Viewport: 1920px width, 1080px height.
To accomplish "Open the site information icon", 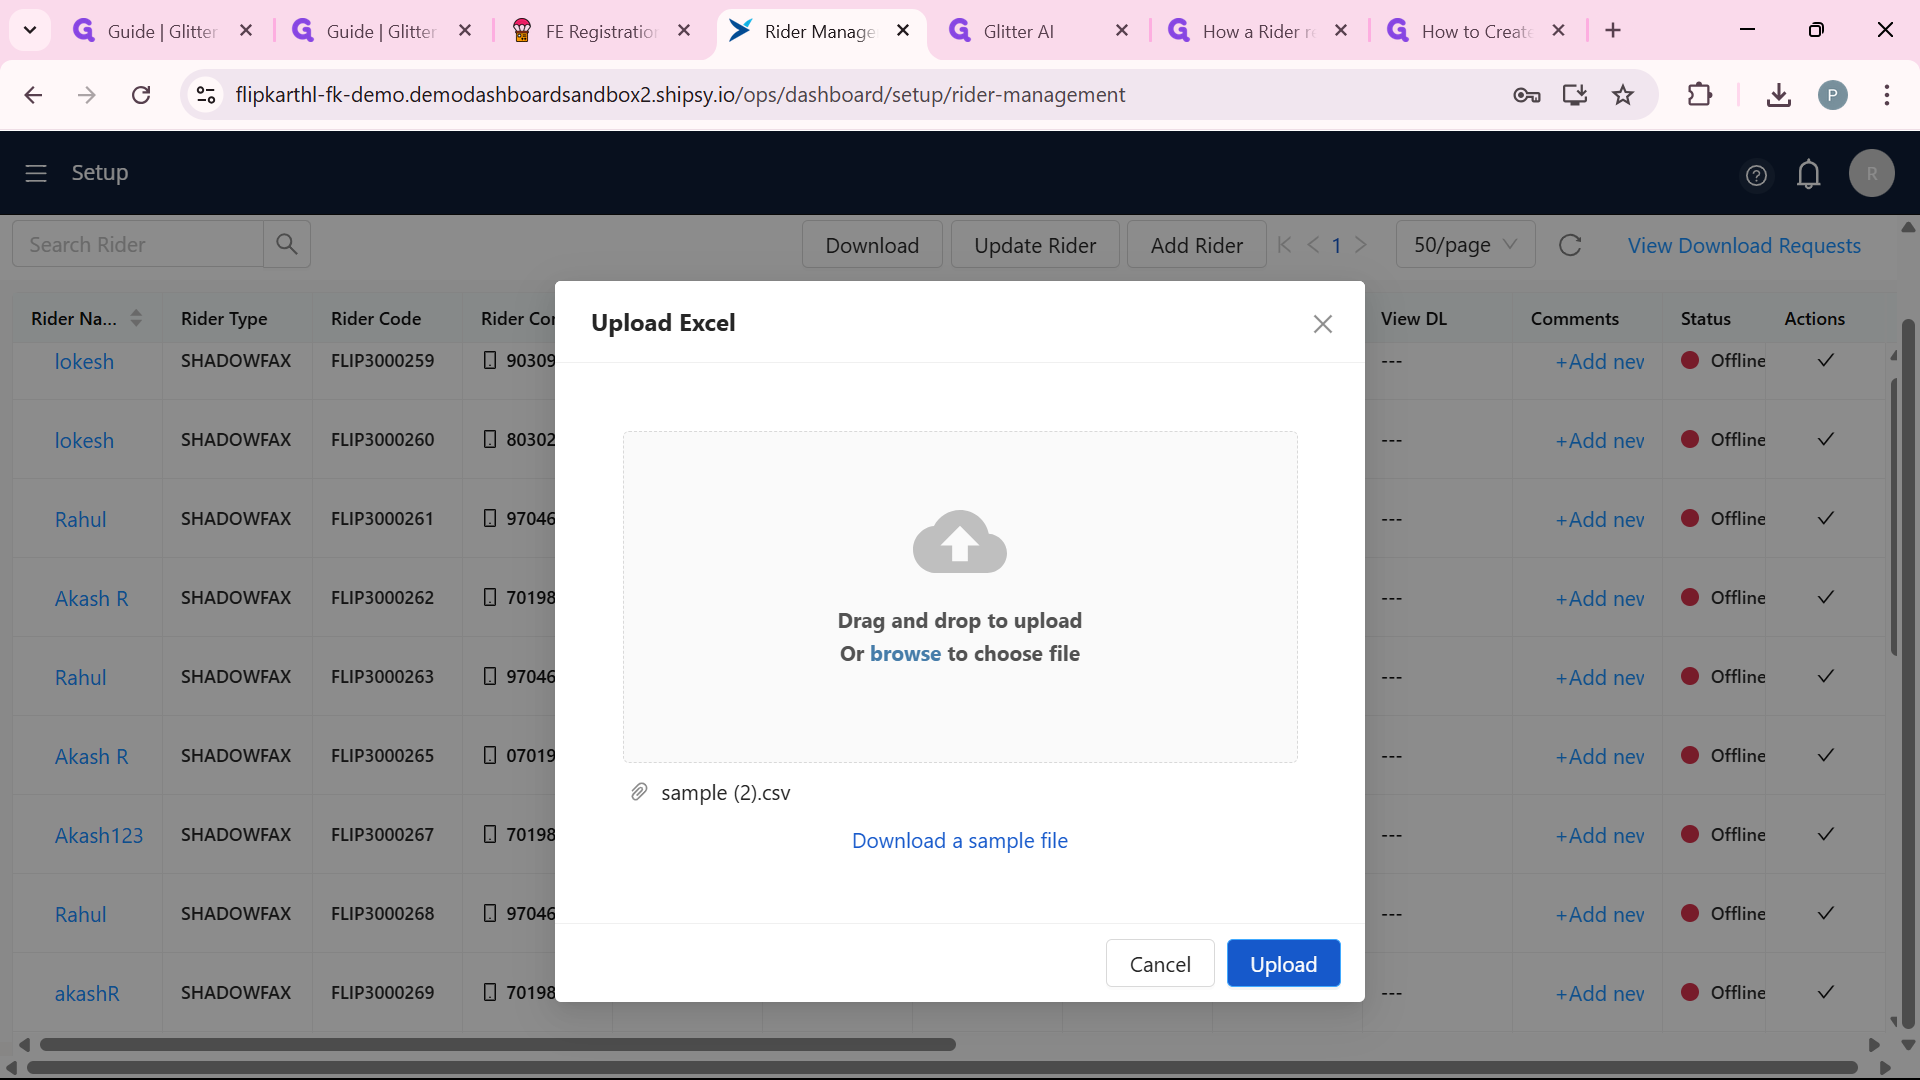I will [206, 95].
